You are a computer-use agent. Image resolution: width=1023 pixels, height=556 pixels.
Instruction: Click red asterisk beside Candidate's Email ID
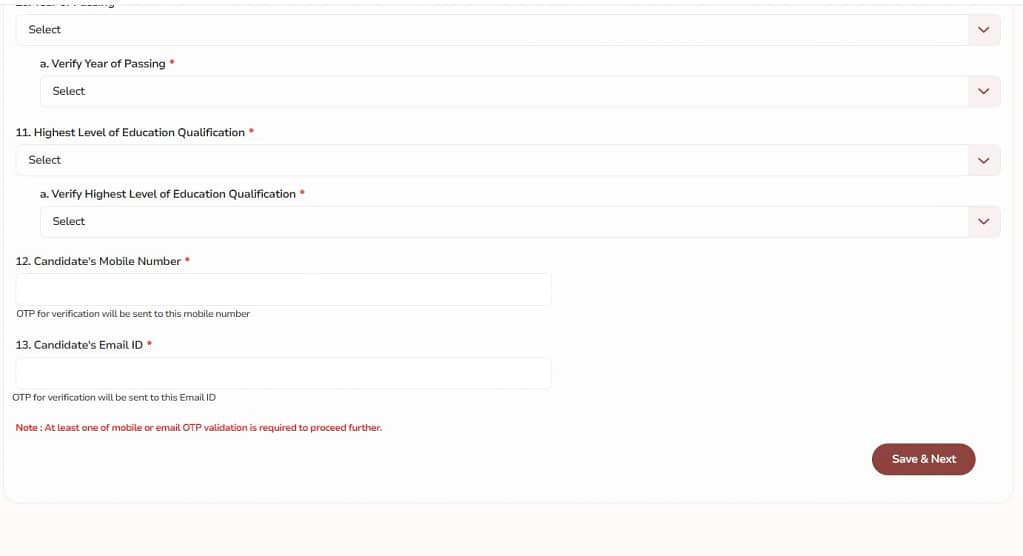tap(150, 344)
